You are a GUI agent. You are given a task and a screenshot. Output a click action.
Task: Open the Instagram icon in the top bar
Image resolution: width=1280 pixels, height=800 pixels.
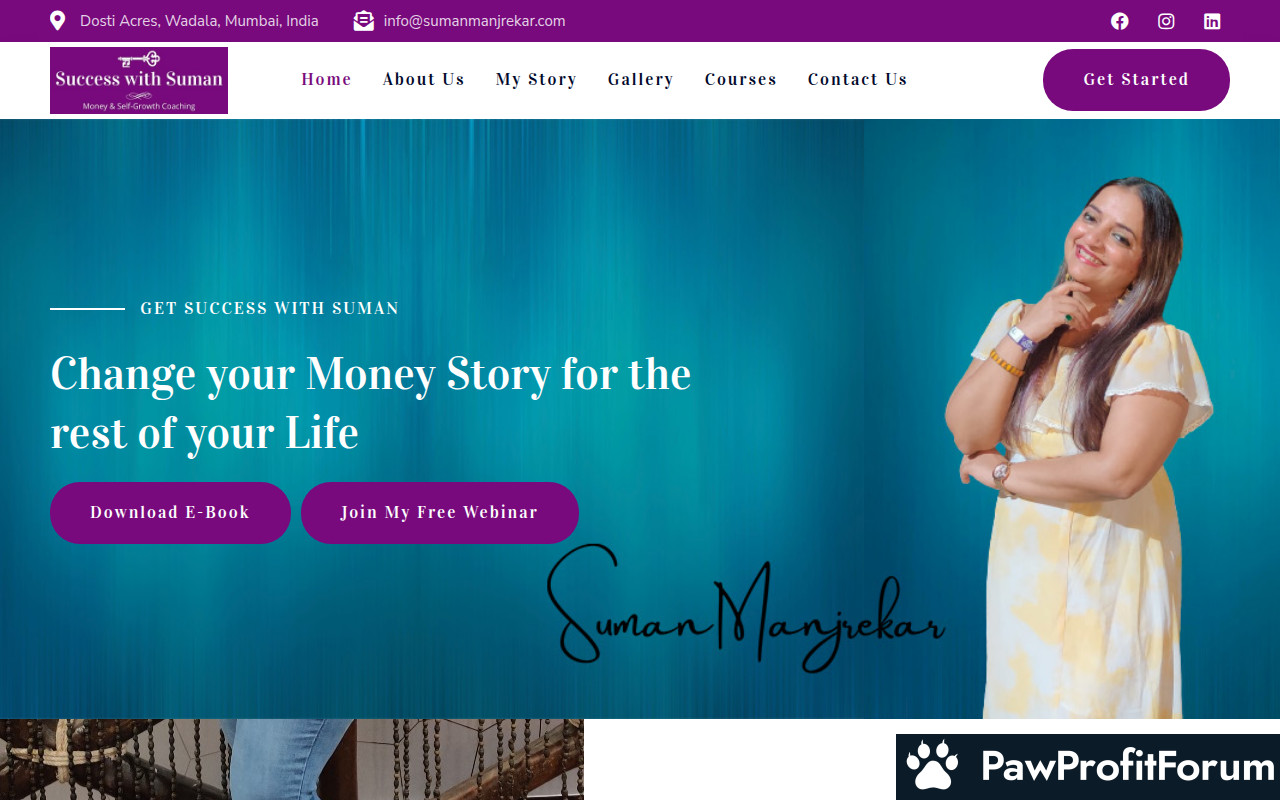(1166, 21)
